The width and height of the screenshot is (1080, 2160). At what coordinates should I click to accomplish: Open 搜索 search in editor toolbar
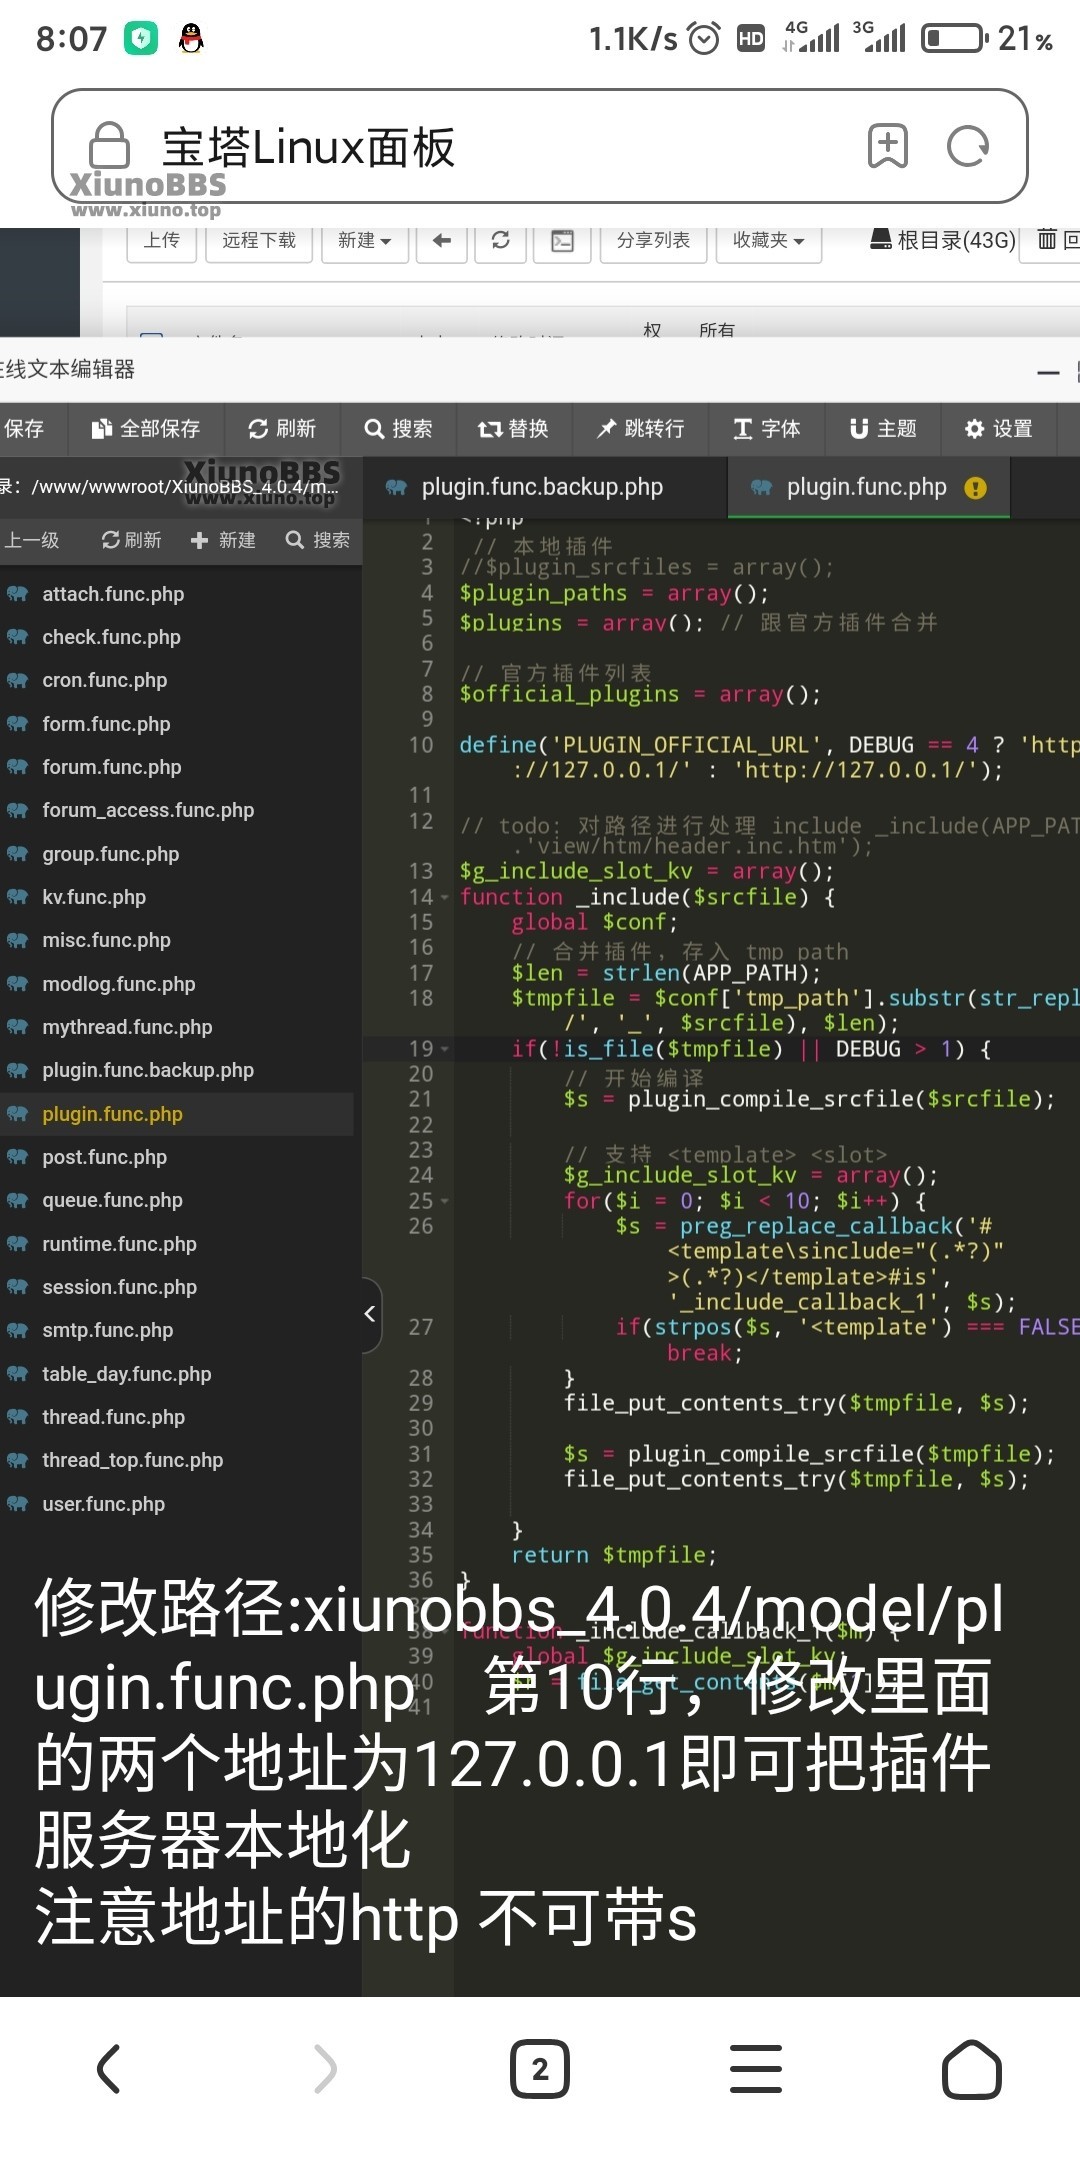399,429
